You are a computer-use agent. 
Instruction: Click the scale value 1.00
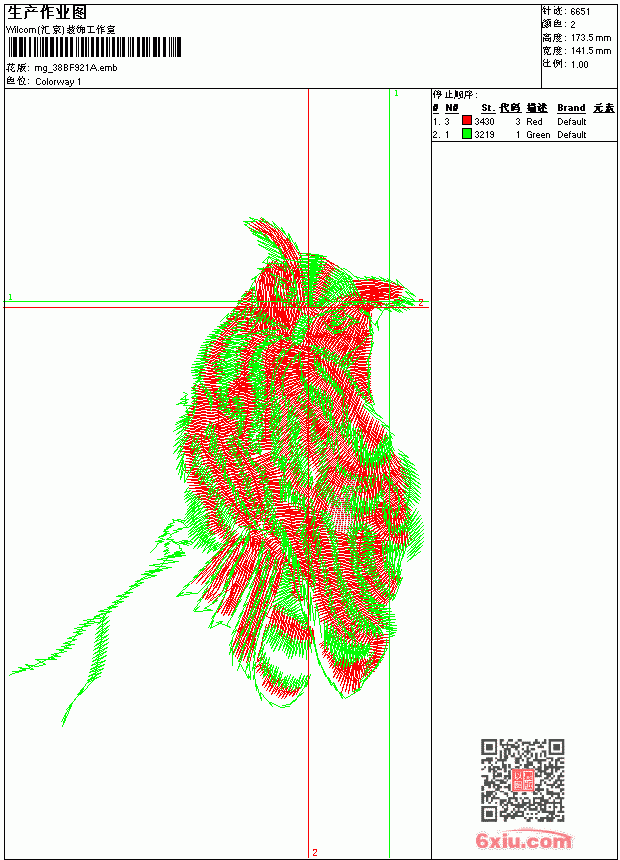pos(579,64)
